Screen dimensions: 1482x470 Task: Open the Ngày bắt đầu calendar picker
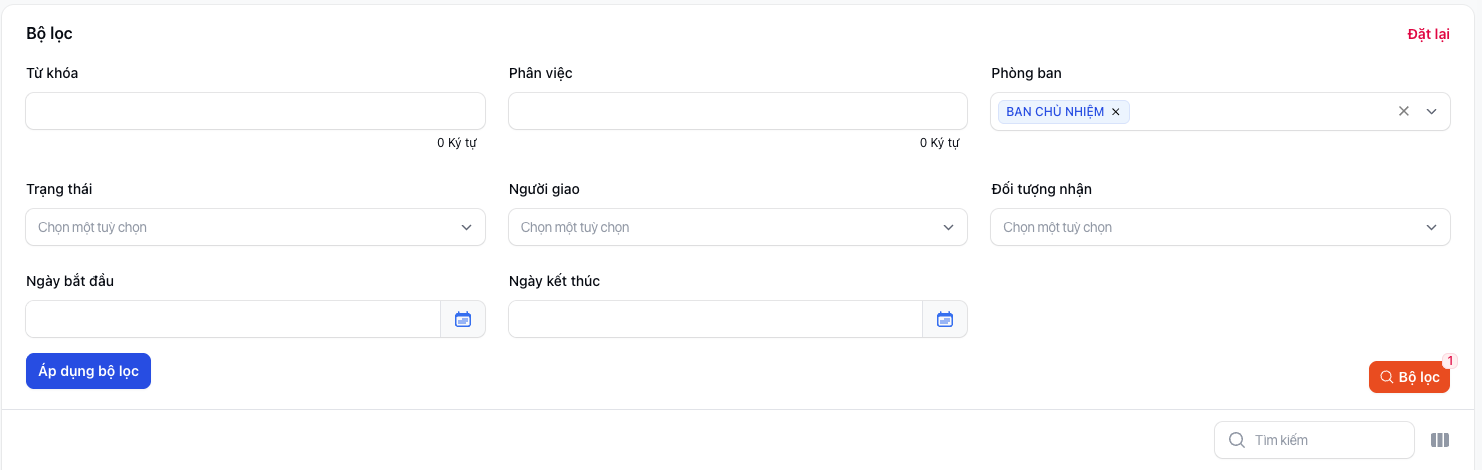coord(463,319)
